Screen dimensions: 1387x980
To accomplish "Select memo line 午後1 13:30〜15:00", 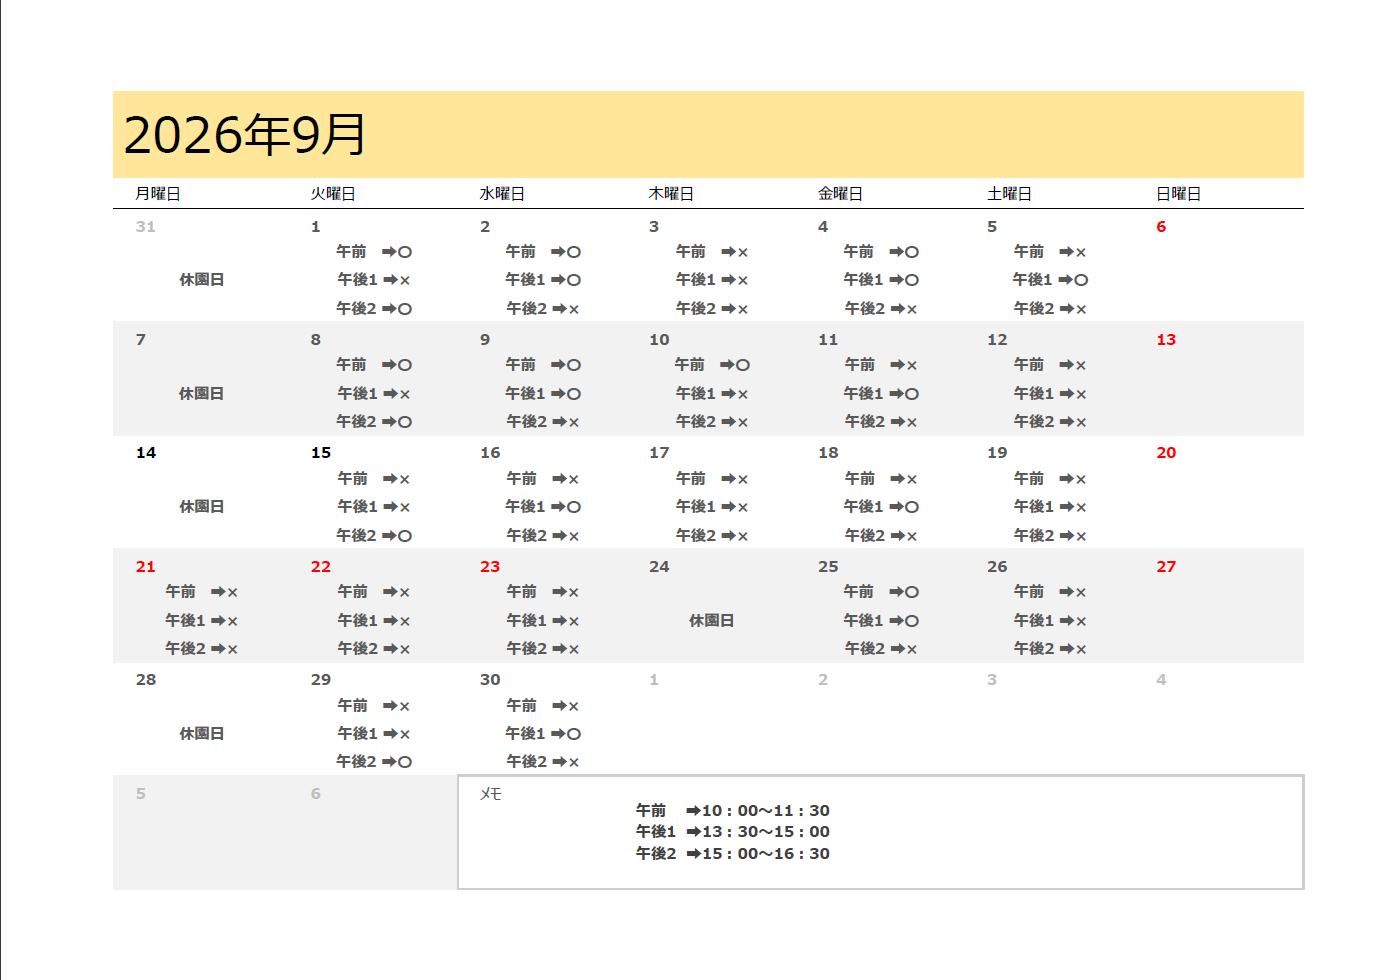I will coord(733,832).
